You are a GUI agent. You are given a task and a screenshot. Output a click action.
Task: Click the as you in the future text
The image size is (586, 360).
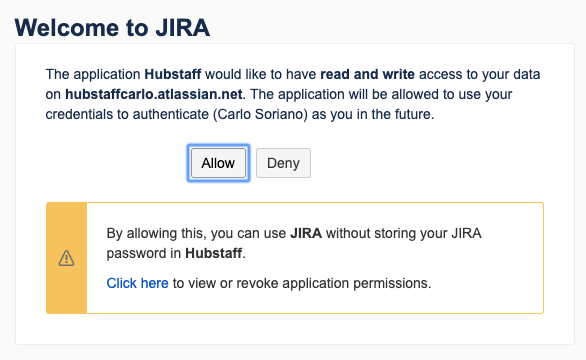pyautogui.click(x=373, y=114)
